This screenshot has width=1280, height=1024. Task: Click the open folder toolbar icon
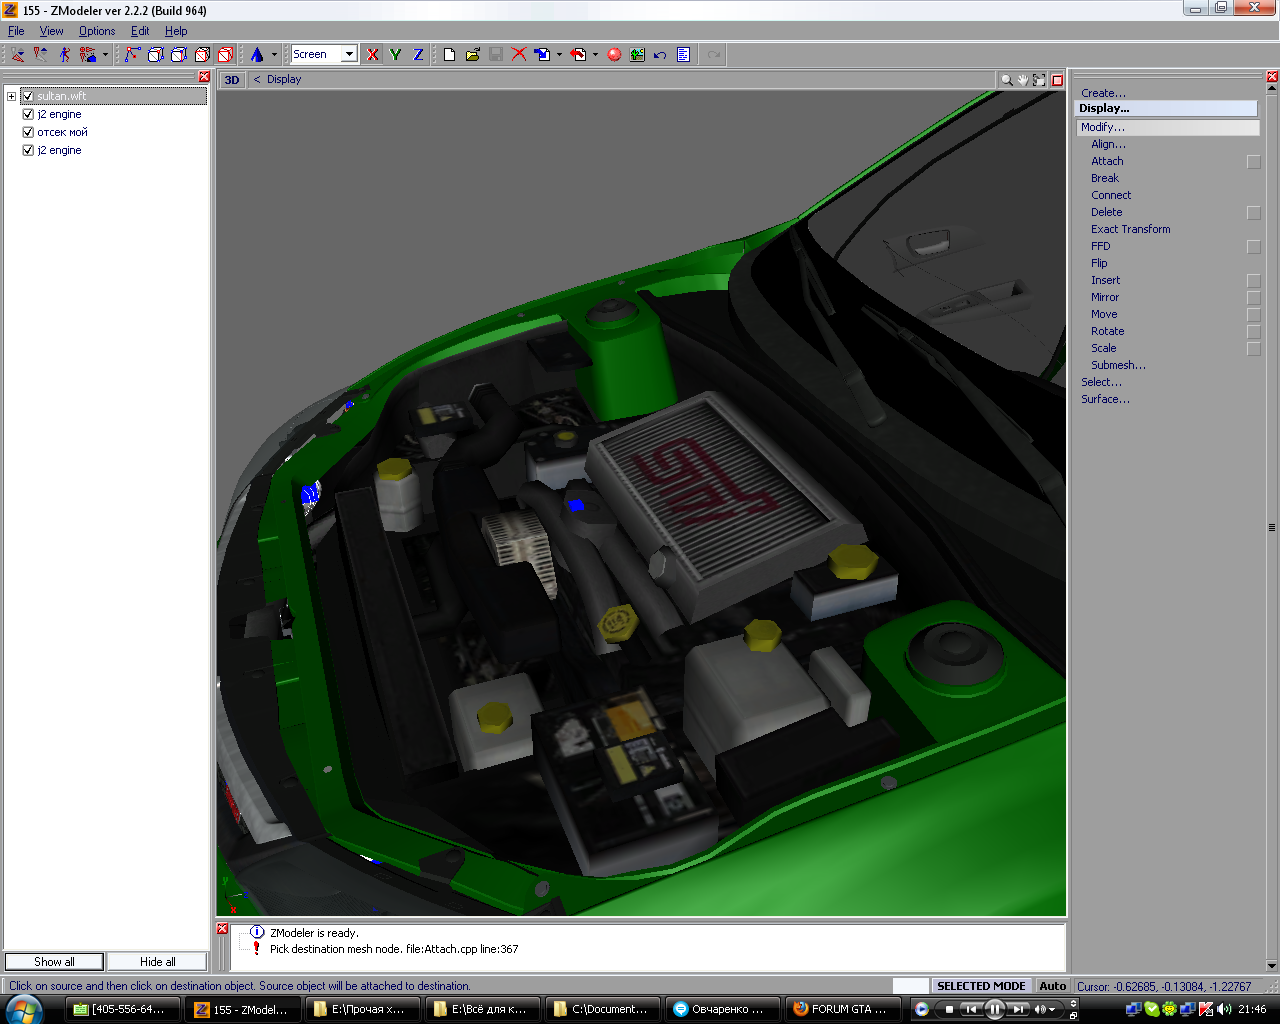pyautogui.click(x=473, y=55)
